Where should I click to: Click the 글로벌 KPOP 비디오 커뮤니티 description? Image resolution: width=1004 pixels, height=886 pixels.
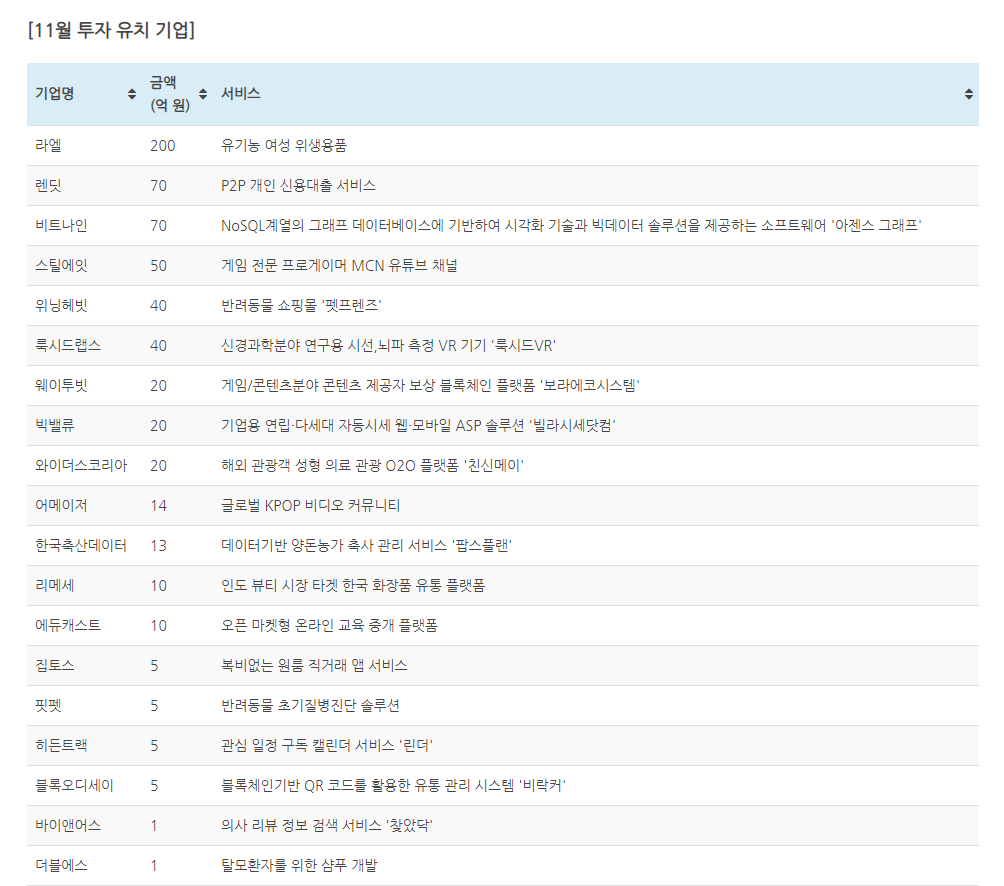click(310, 506)
